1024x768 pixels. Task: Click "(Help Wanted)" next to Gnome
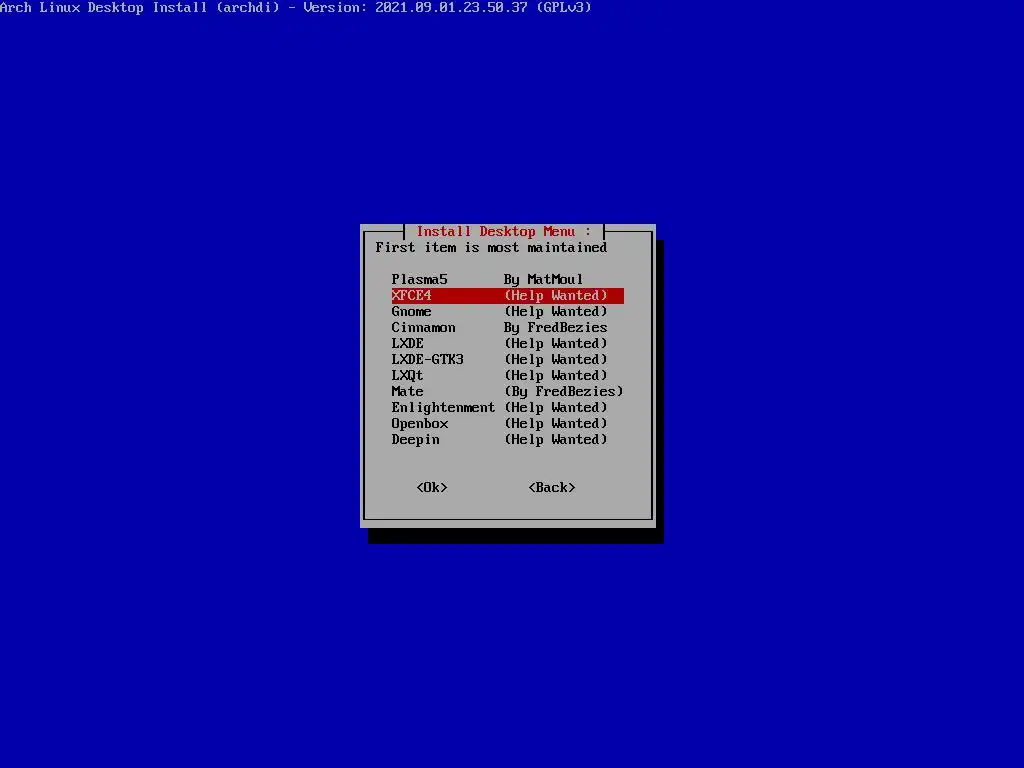pyautogui.click(x=556, y=312)
